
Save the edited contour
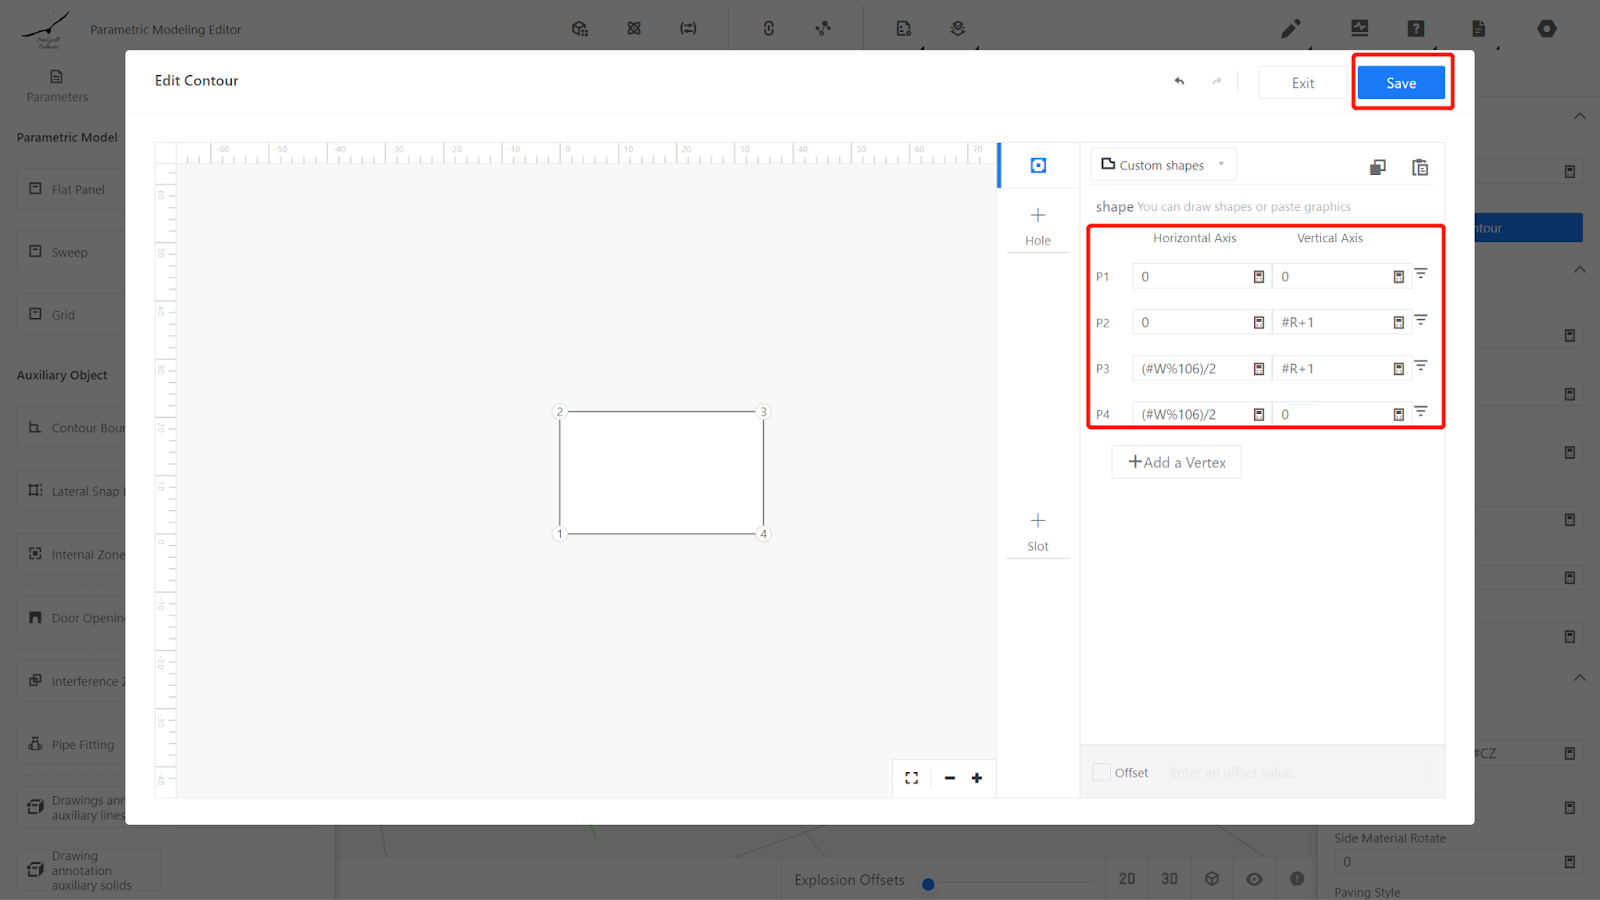click(x=1400, y=83)
